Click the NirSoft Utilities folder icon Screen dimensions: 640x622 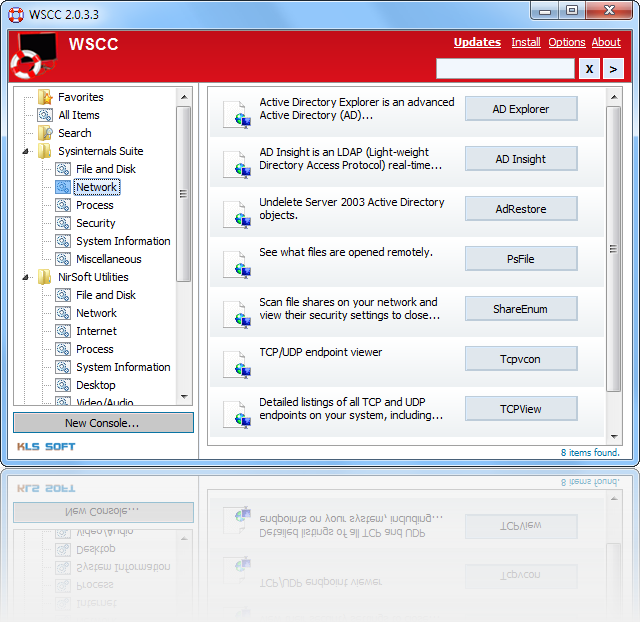pyautogui.click(x=44, y=277)
